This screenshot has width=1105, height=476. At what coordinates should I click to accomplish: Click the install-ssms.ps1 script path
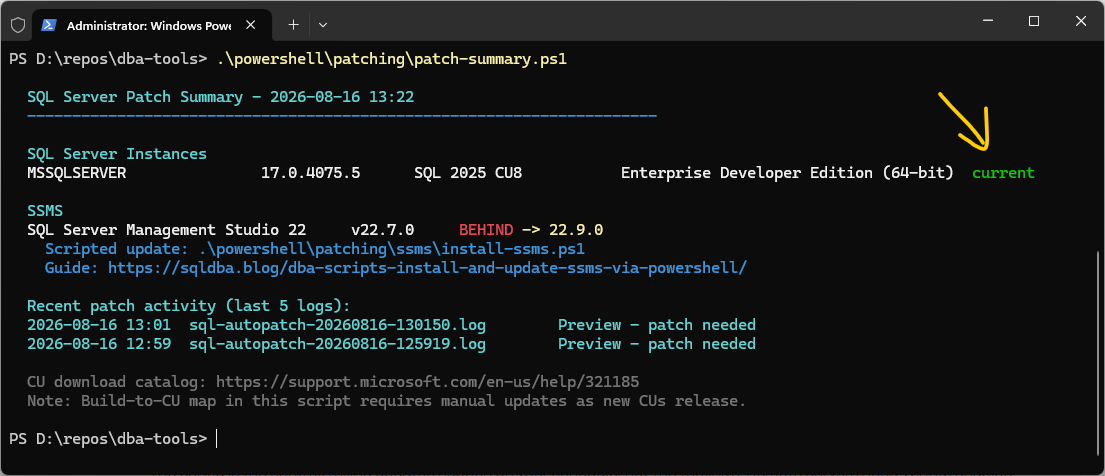pyautogui.click(x=391, y=249)
